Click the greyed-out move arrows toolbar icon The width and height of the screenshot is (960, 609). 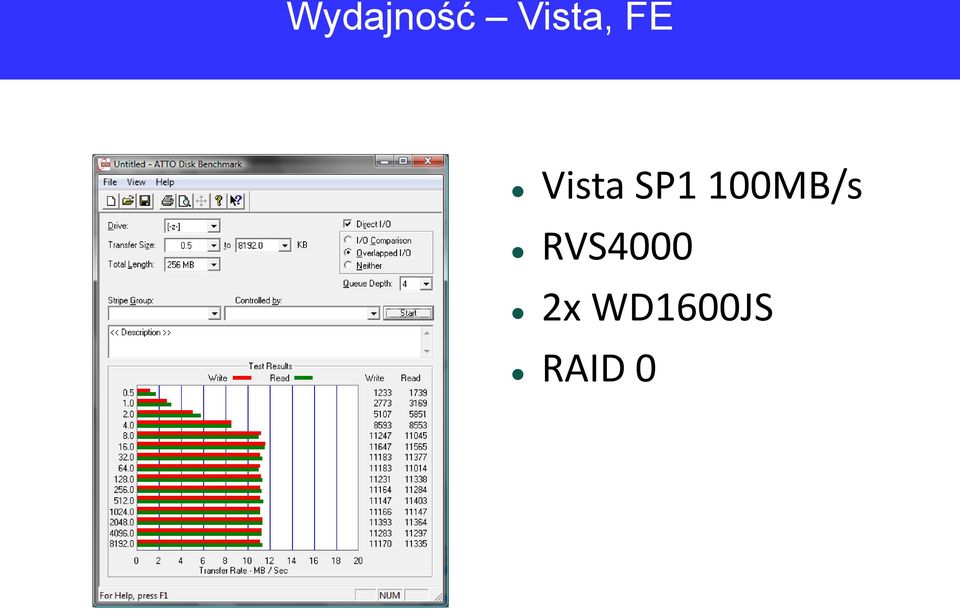coord(201,201)
